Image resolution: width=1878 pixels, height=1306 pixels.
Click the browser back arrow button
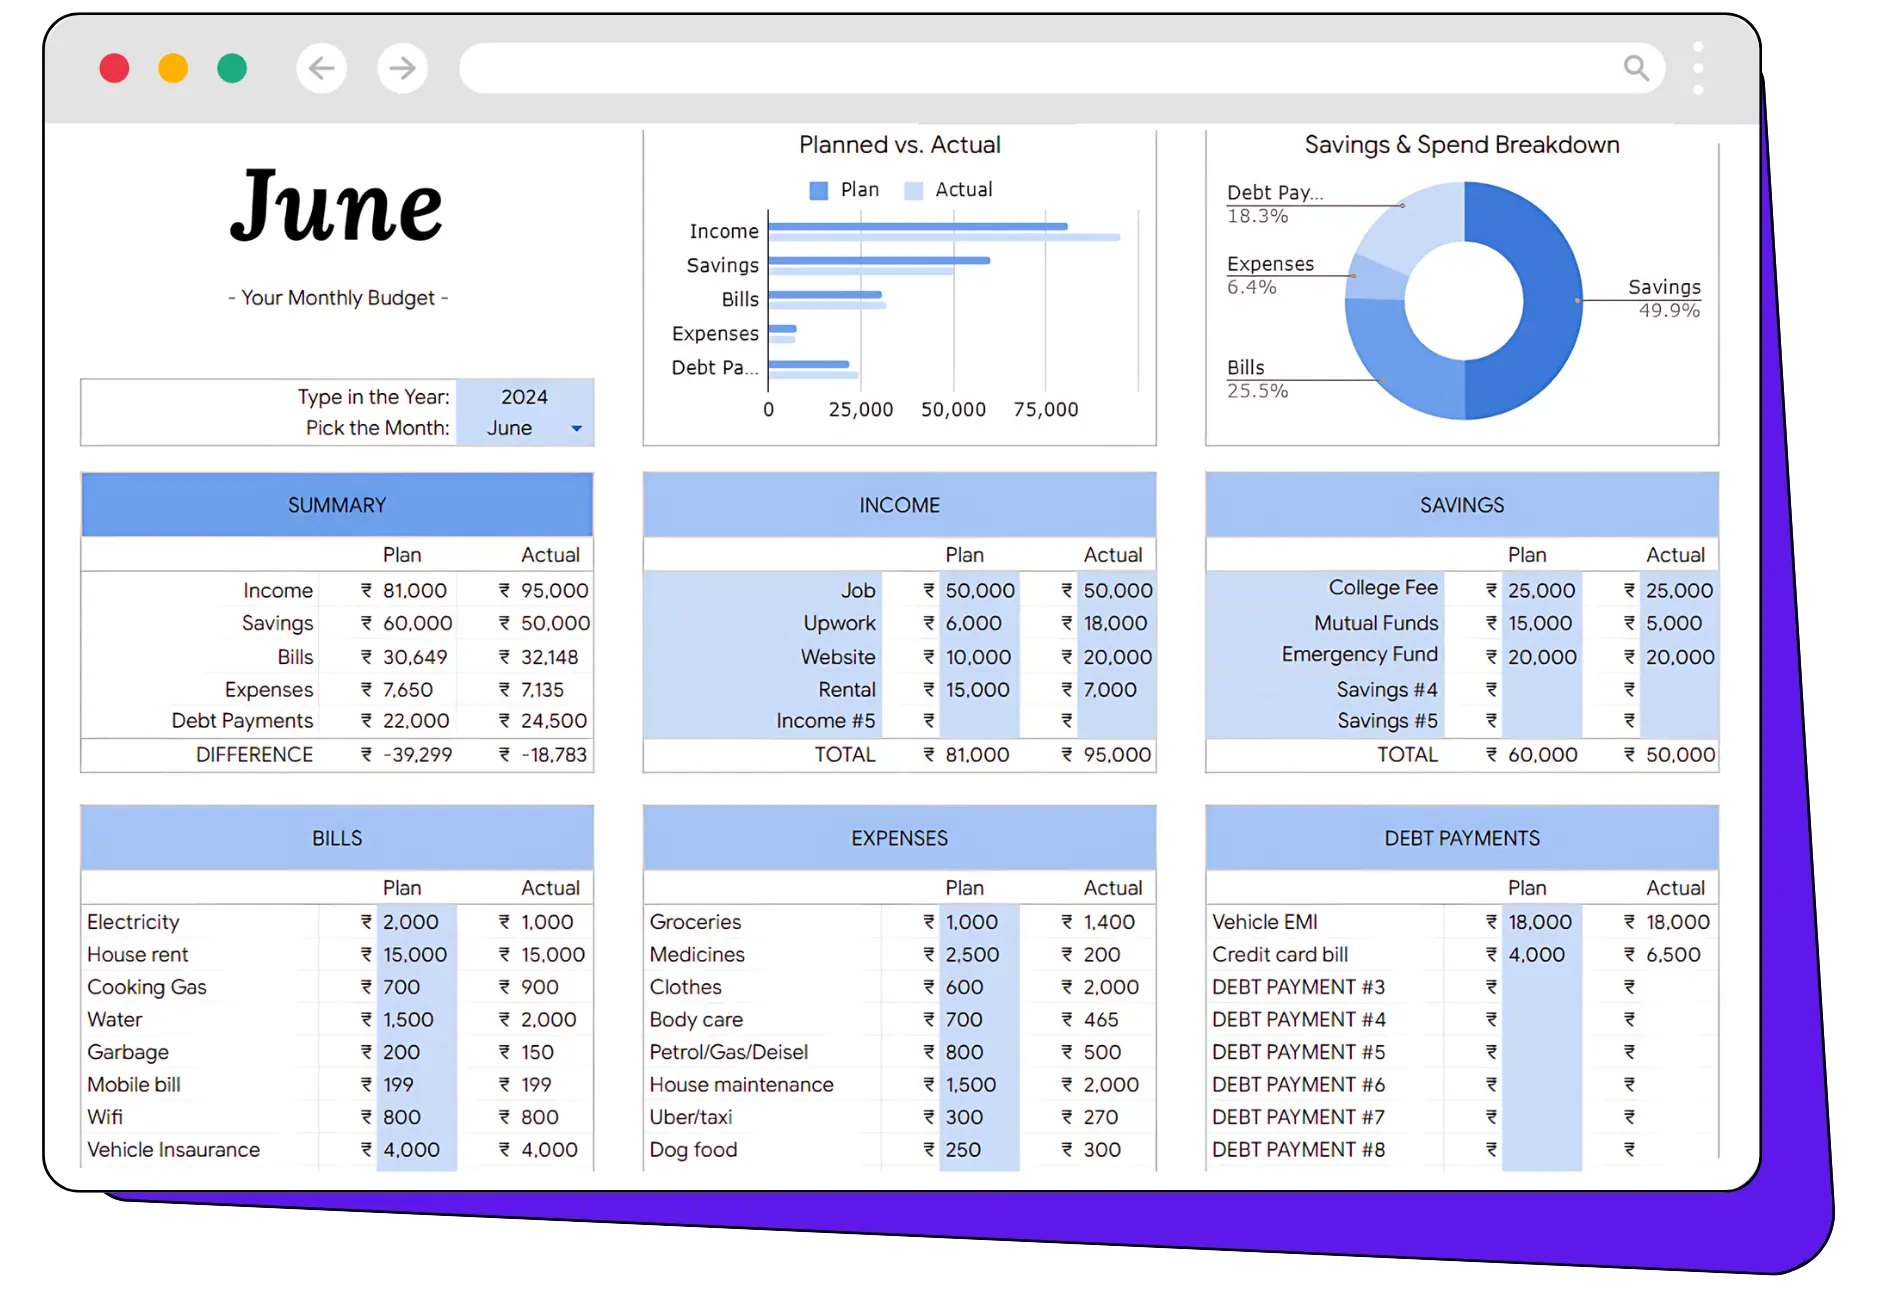[x=321, y=68]
